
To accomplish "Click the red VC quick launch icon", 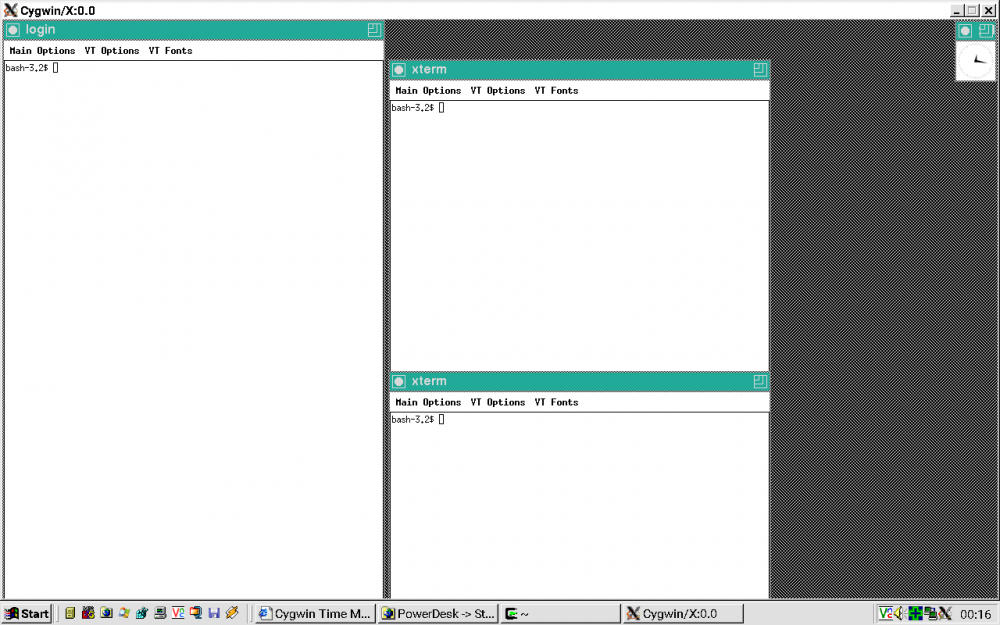I will [178, 613].
